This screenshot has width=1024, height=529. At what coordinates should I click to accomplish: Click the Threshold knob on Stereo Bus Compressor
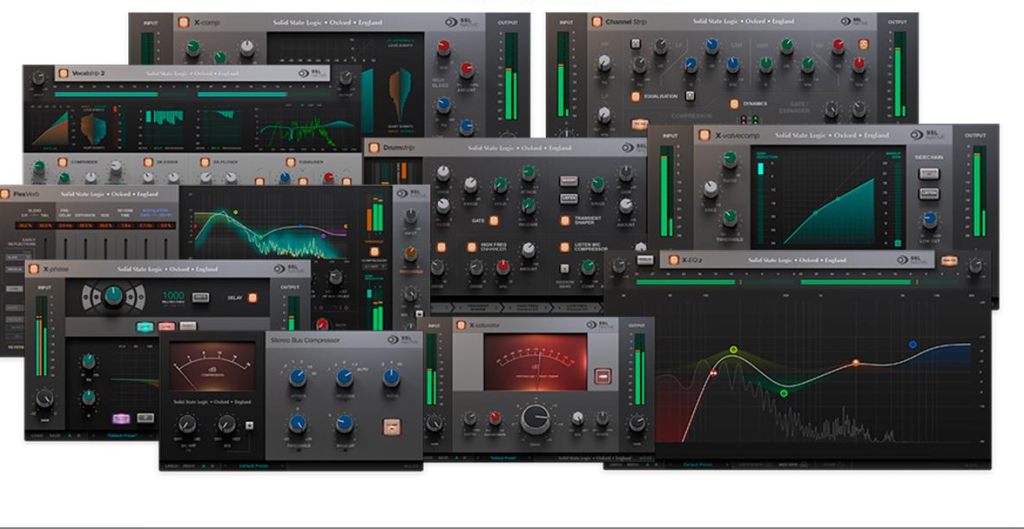coord(298,425)
